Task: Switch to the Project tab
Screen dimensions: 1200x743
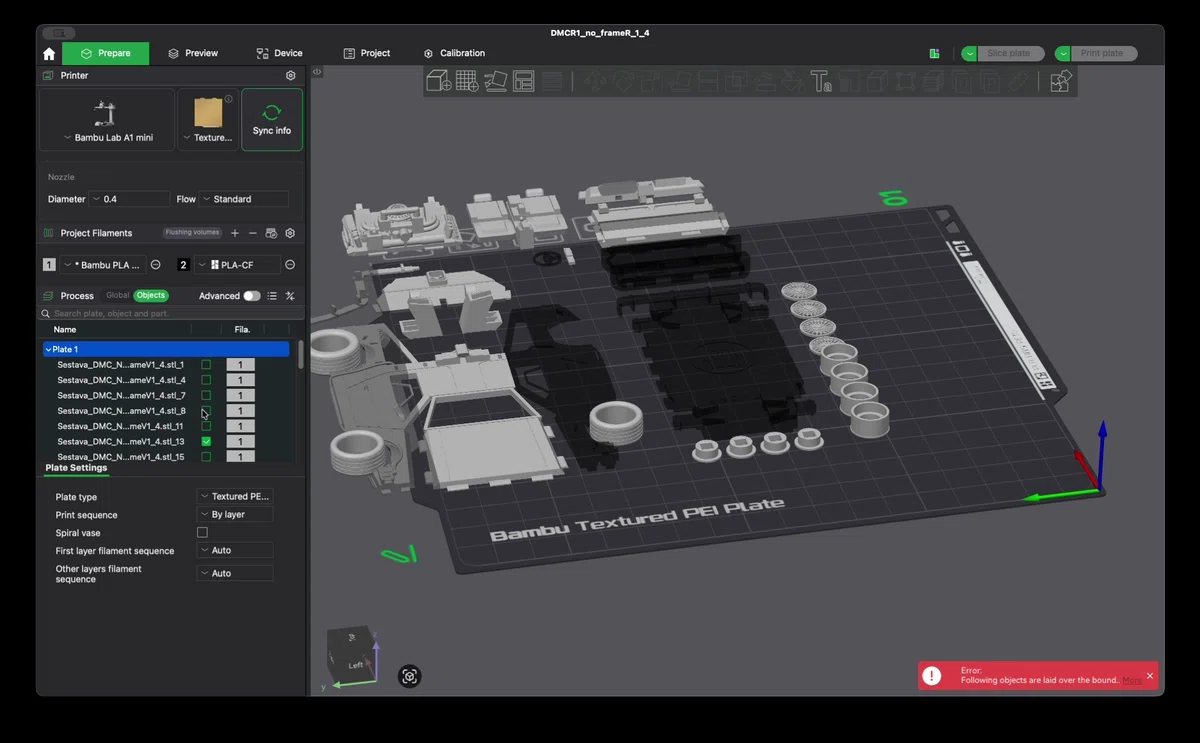Action: 367,53
